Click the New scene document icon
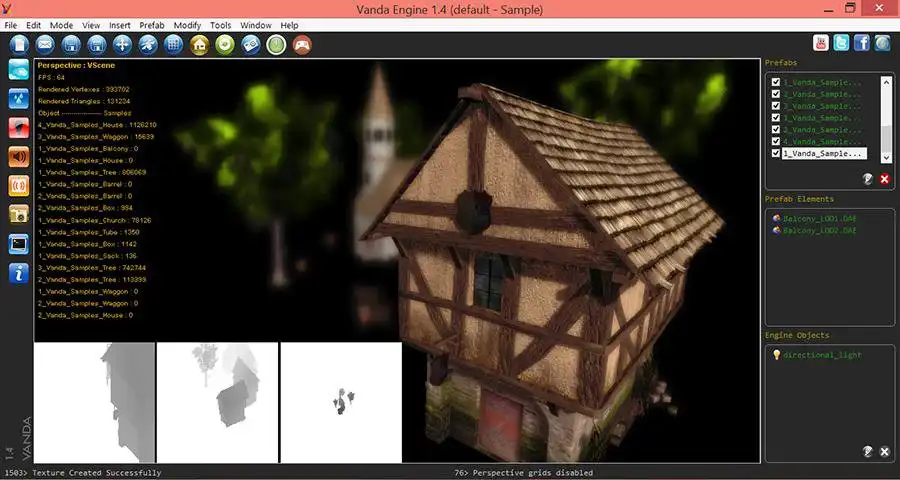This screenshot has height=480, width=900. [x=19, y=44]
